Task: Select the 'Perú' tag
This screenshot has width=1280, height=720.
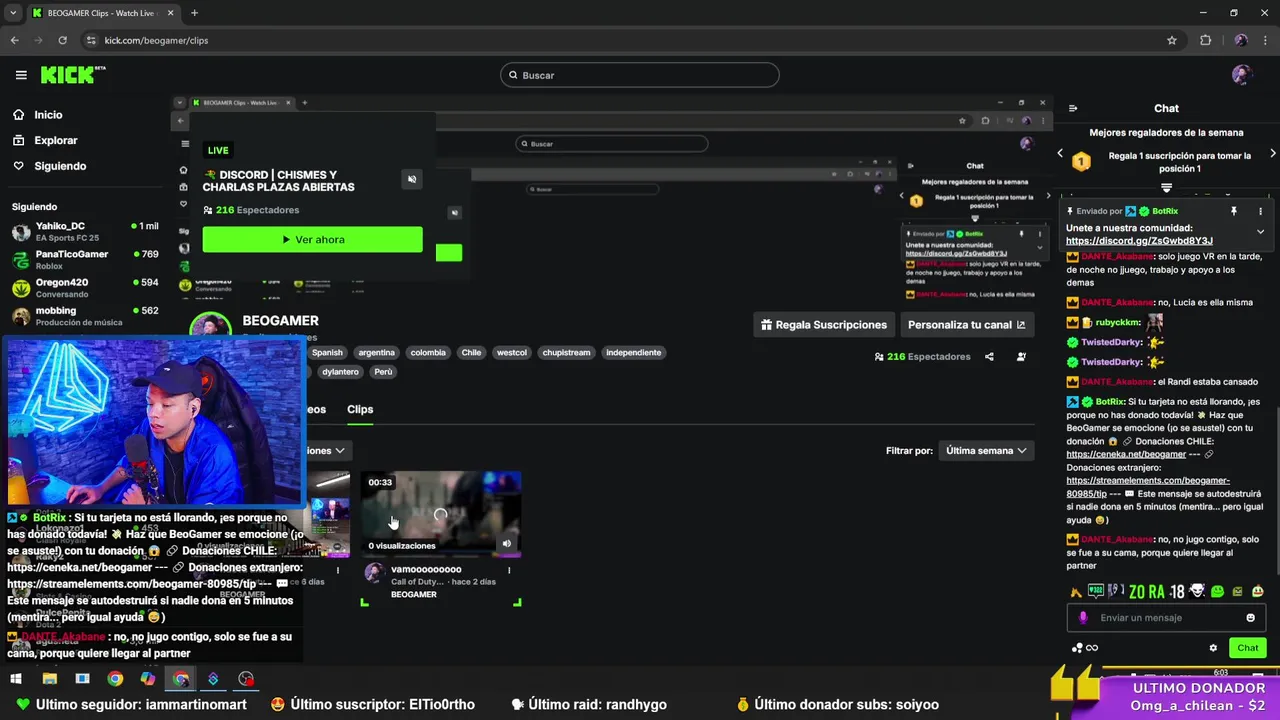Action: pyautogui.click(x=383, y=372)
